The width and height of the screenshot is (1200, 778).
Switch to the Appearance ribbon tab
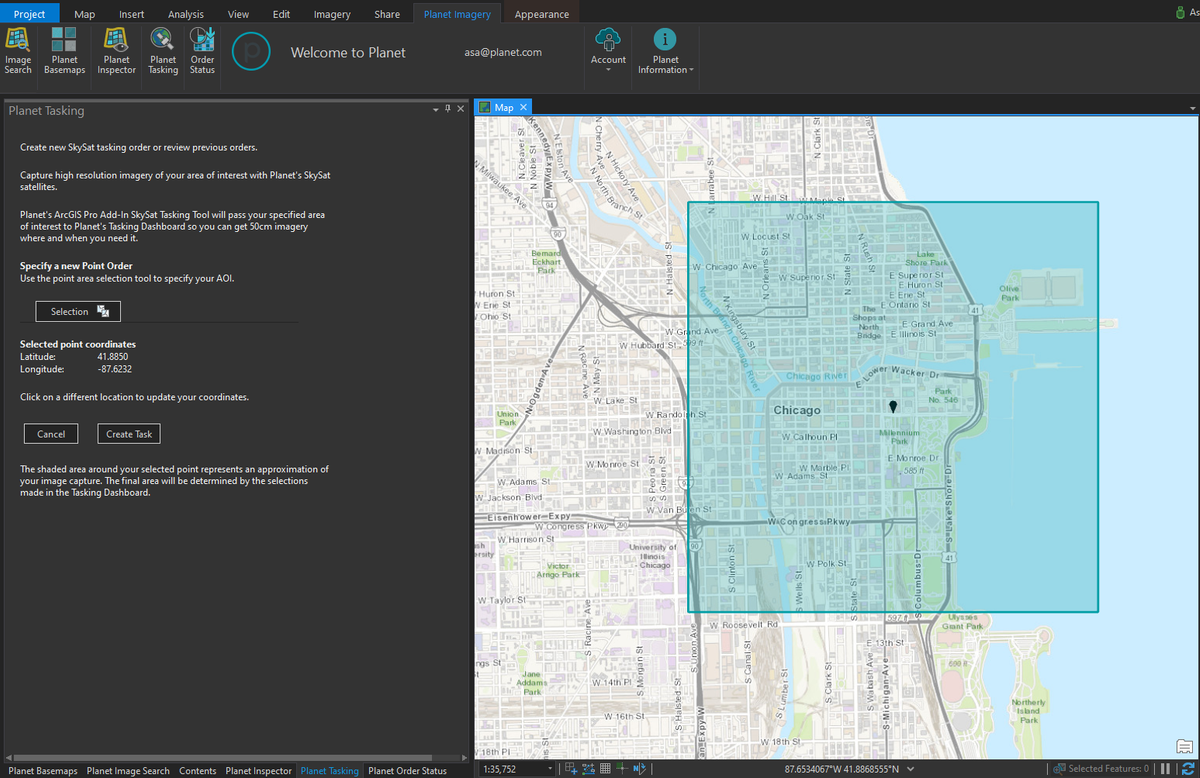point(541,14)
